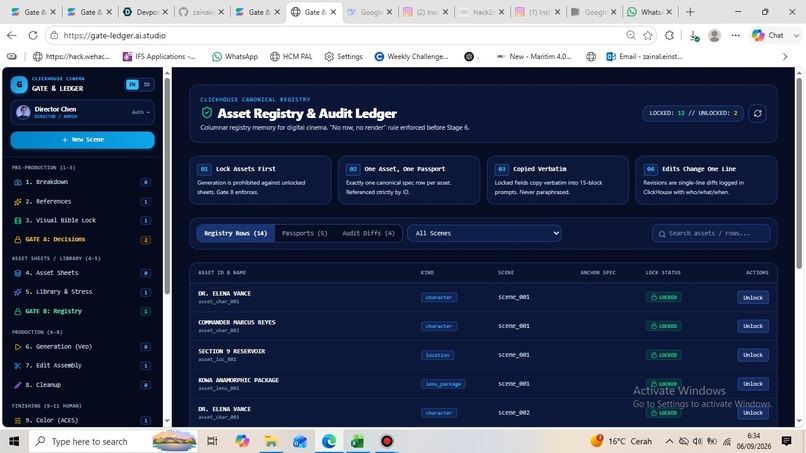806x453 pixels.
Task: Open the Asset Sheets icon
Action: coord(17,273)
